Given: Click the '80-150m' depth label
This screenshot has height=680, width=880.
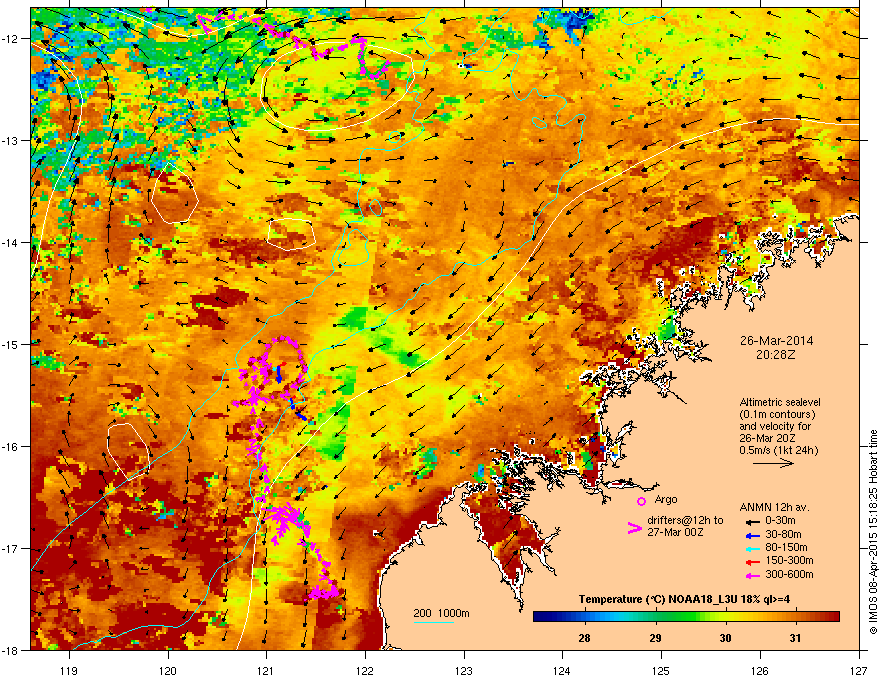Looking at the screenshot, I should coord(786,547).
